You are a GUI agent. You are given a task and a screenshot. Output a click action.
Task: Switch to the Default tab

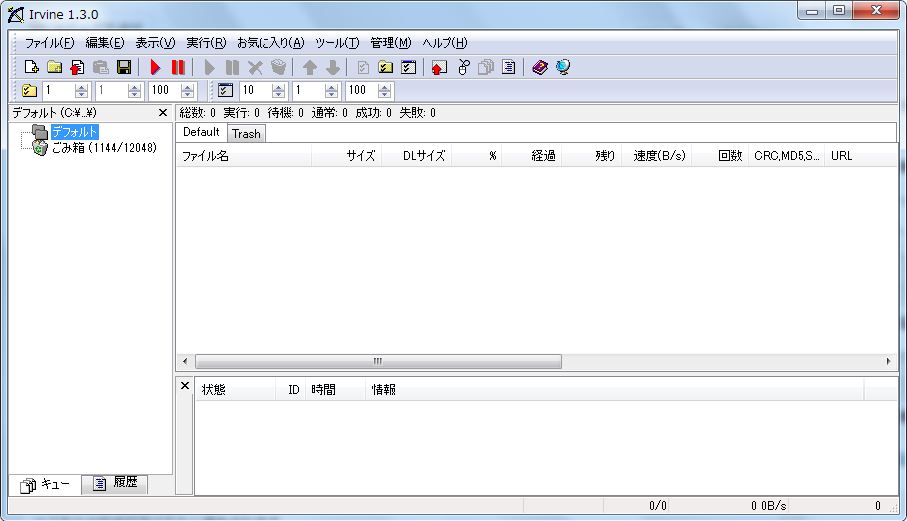coord(201,132)
